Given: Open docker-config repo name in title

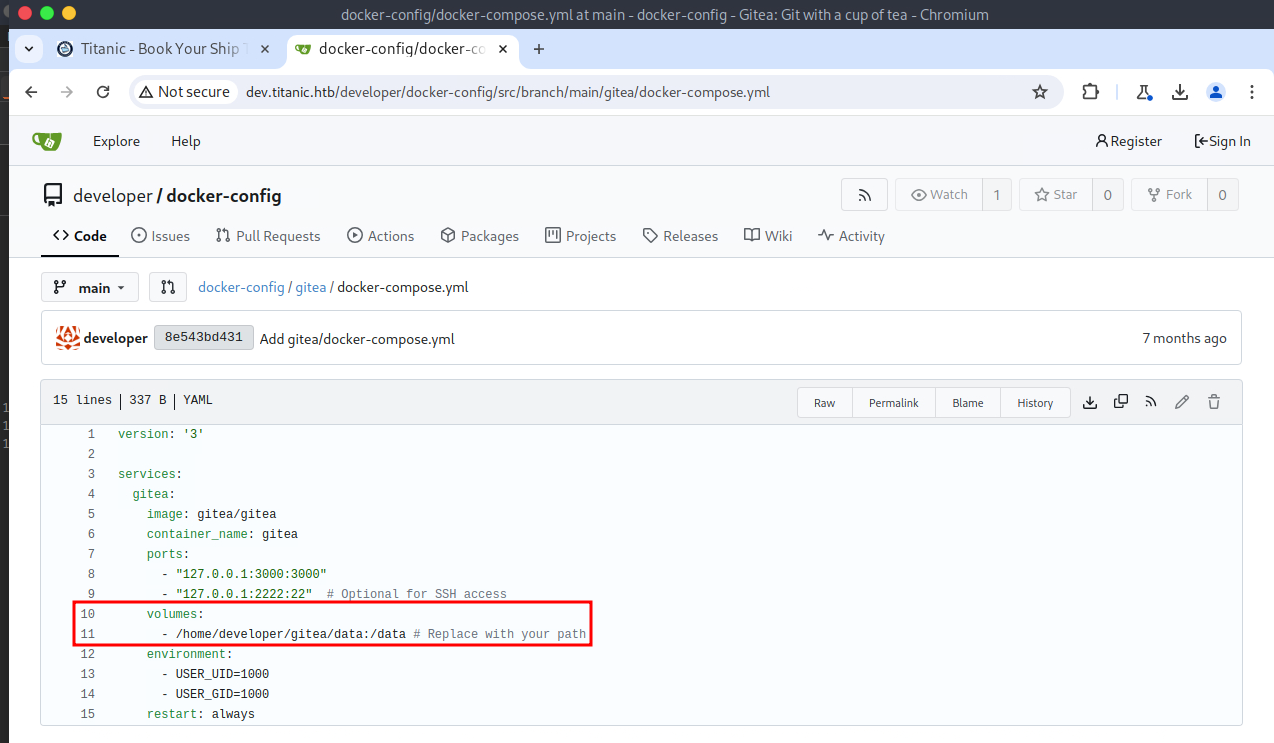Looking at the screenshot, I should point(224,196).
